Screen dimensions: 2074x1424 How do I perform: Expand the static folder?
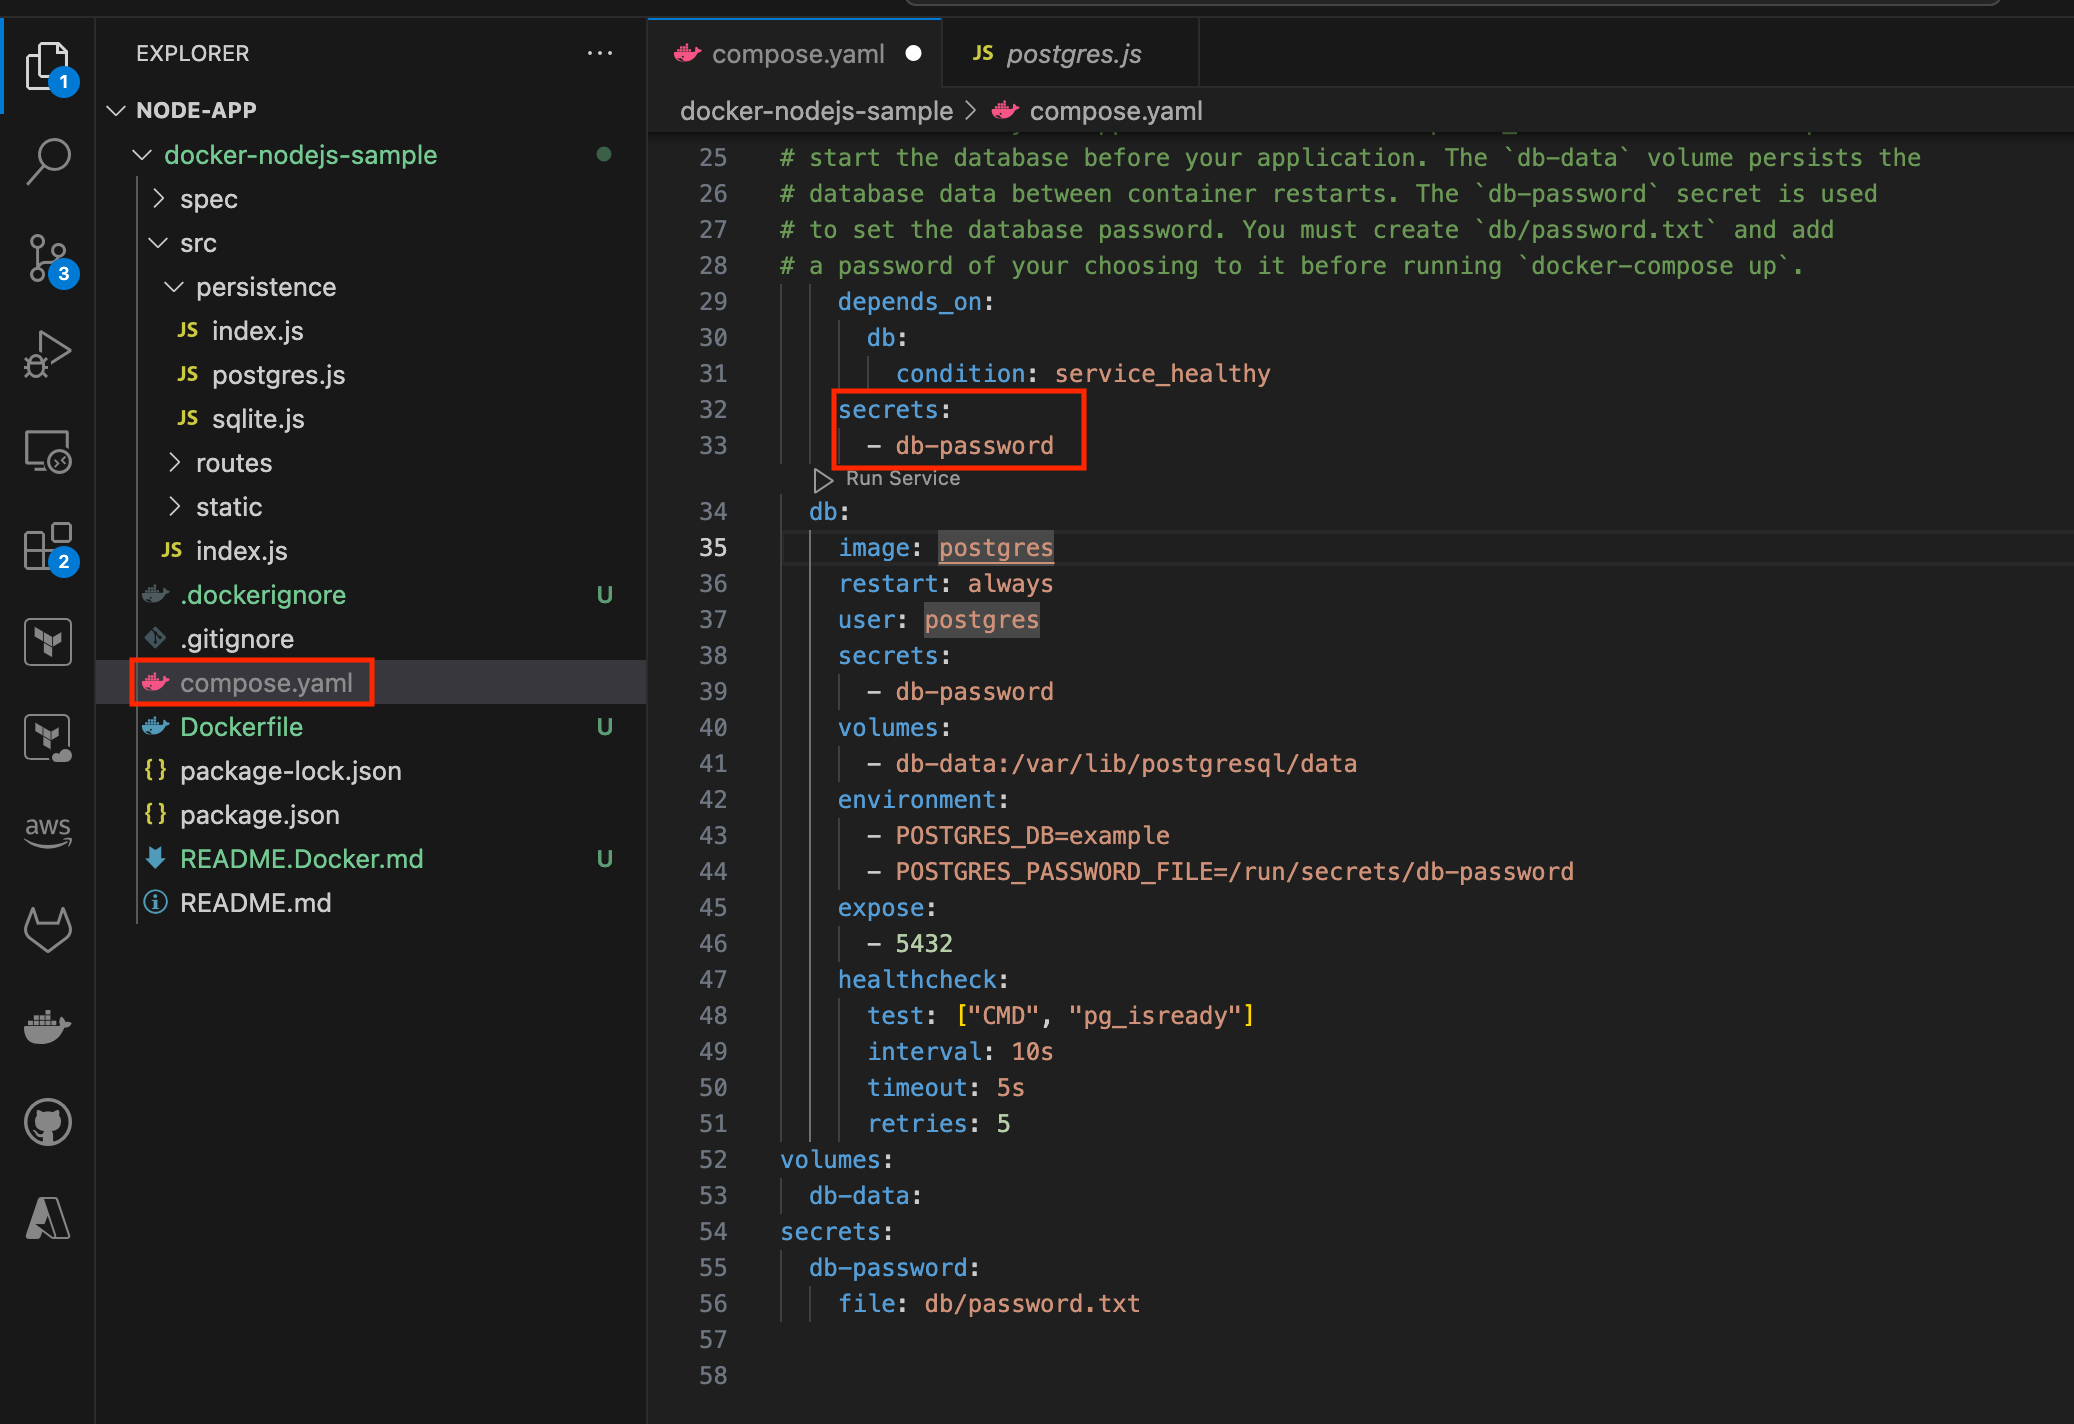click(174, 507)
